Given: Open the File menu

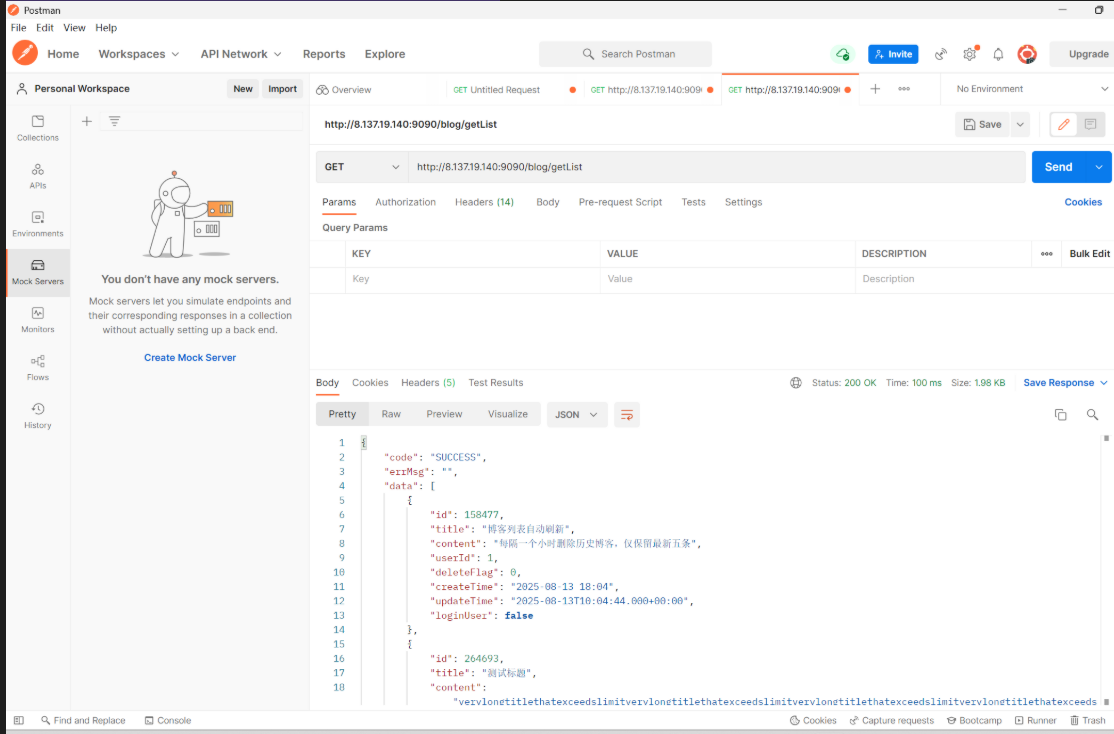Looking at the screenshot, I should point(18,28).
